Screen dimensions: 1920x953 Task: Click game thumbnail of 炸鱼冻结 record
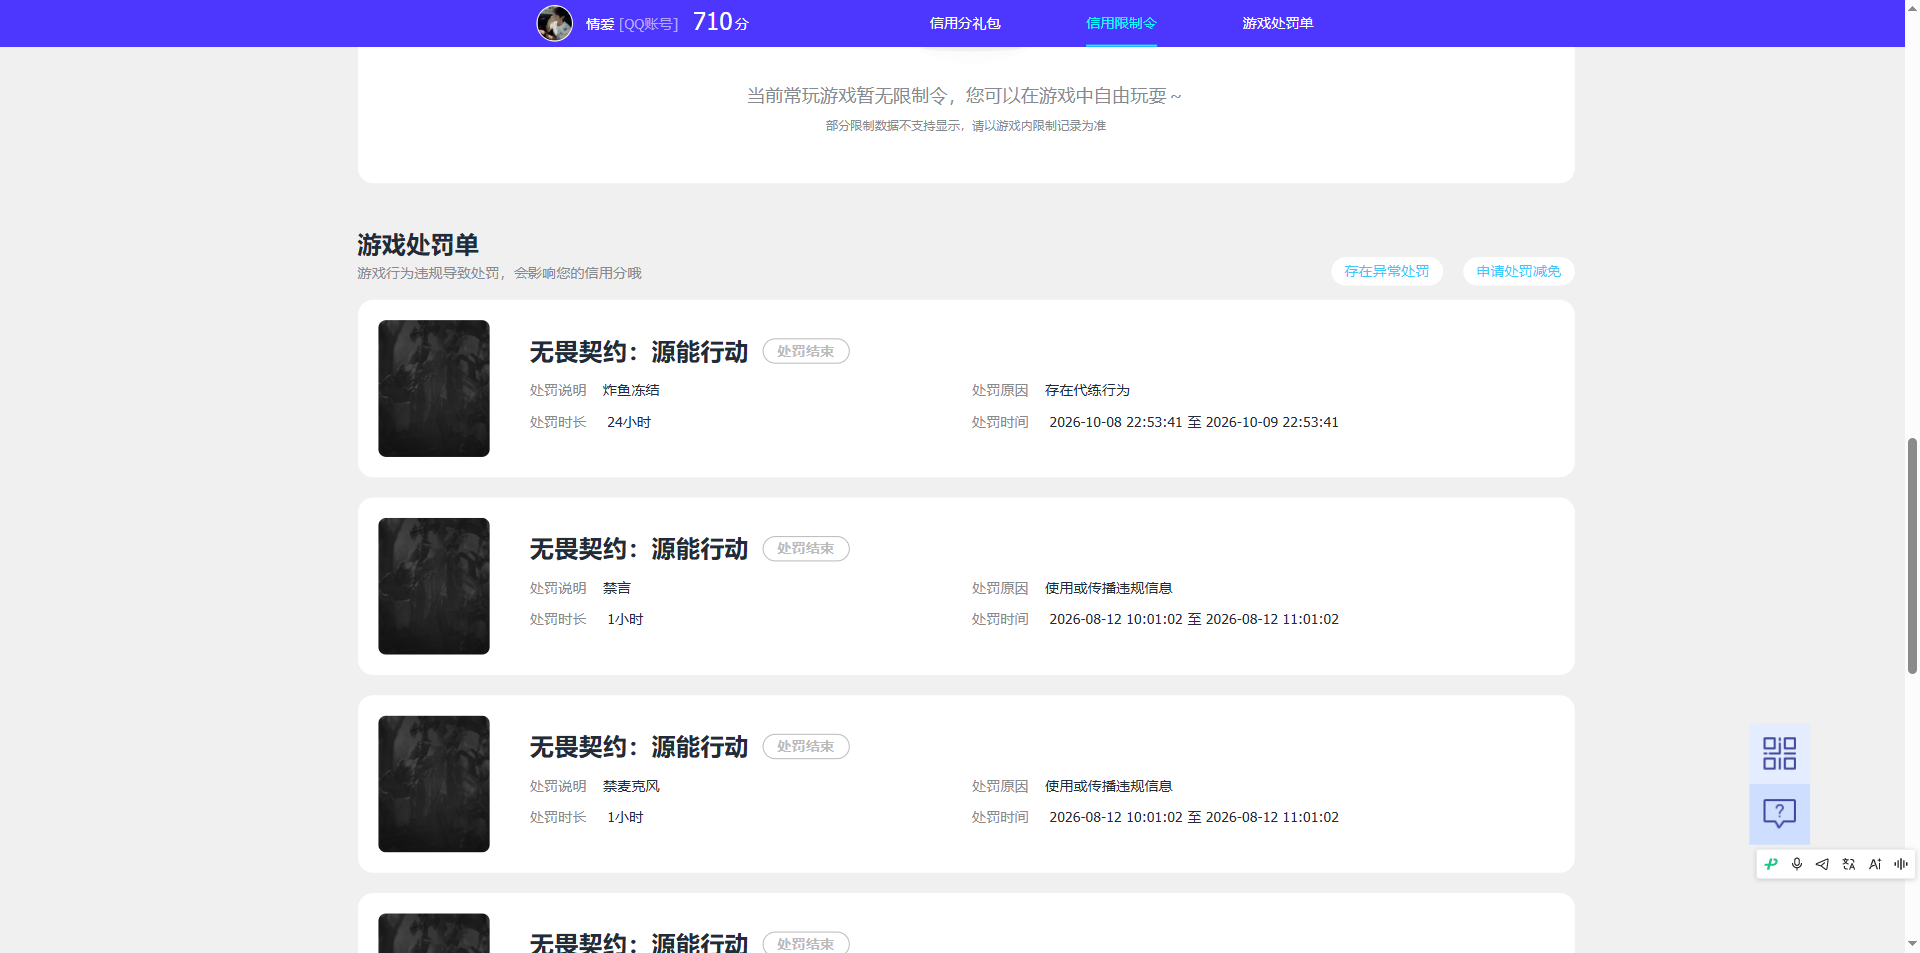click(434, 388)
